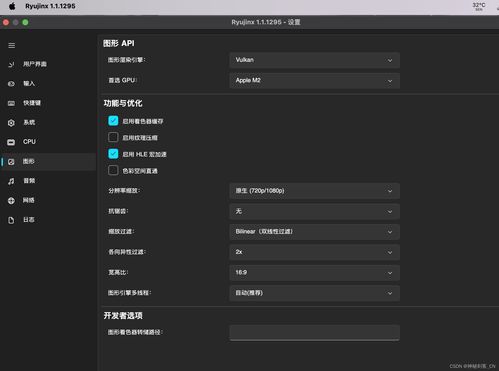
Task: Click the 开发者选项 section heading
Action: tap(123, 316)
